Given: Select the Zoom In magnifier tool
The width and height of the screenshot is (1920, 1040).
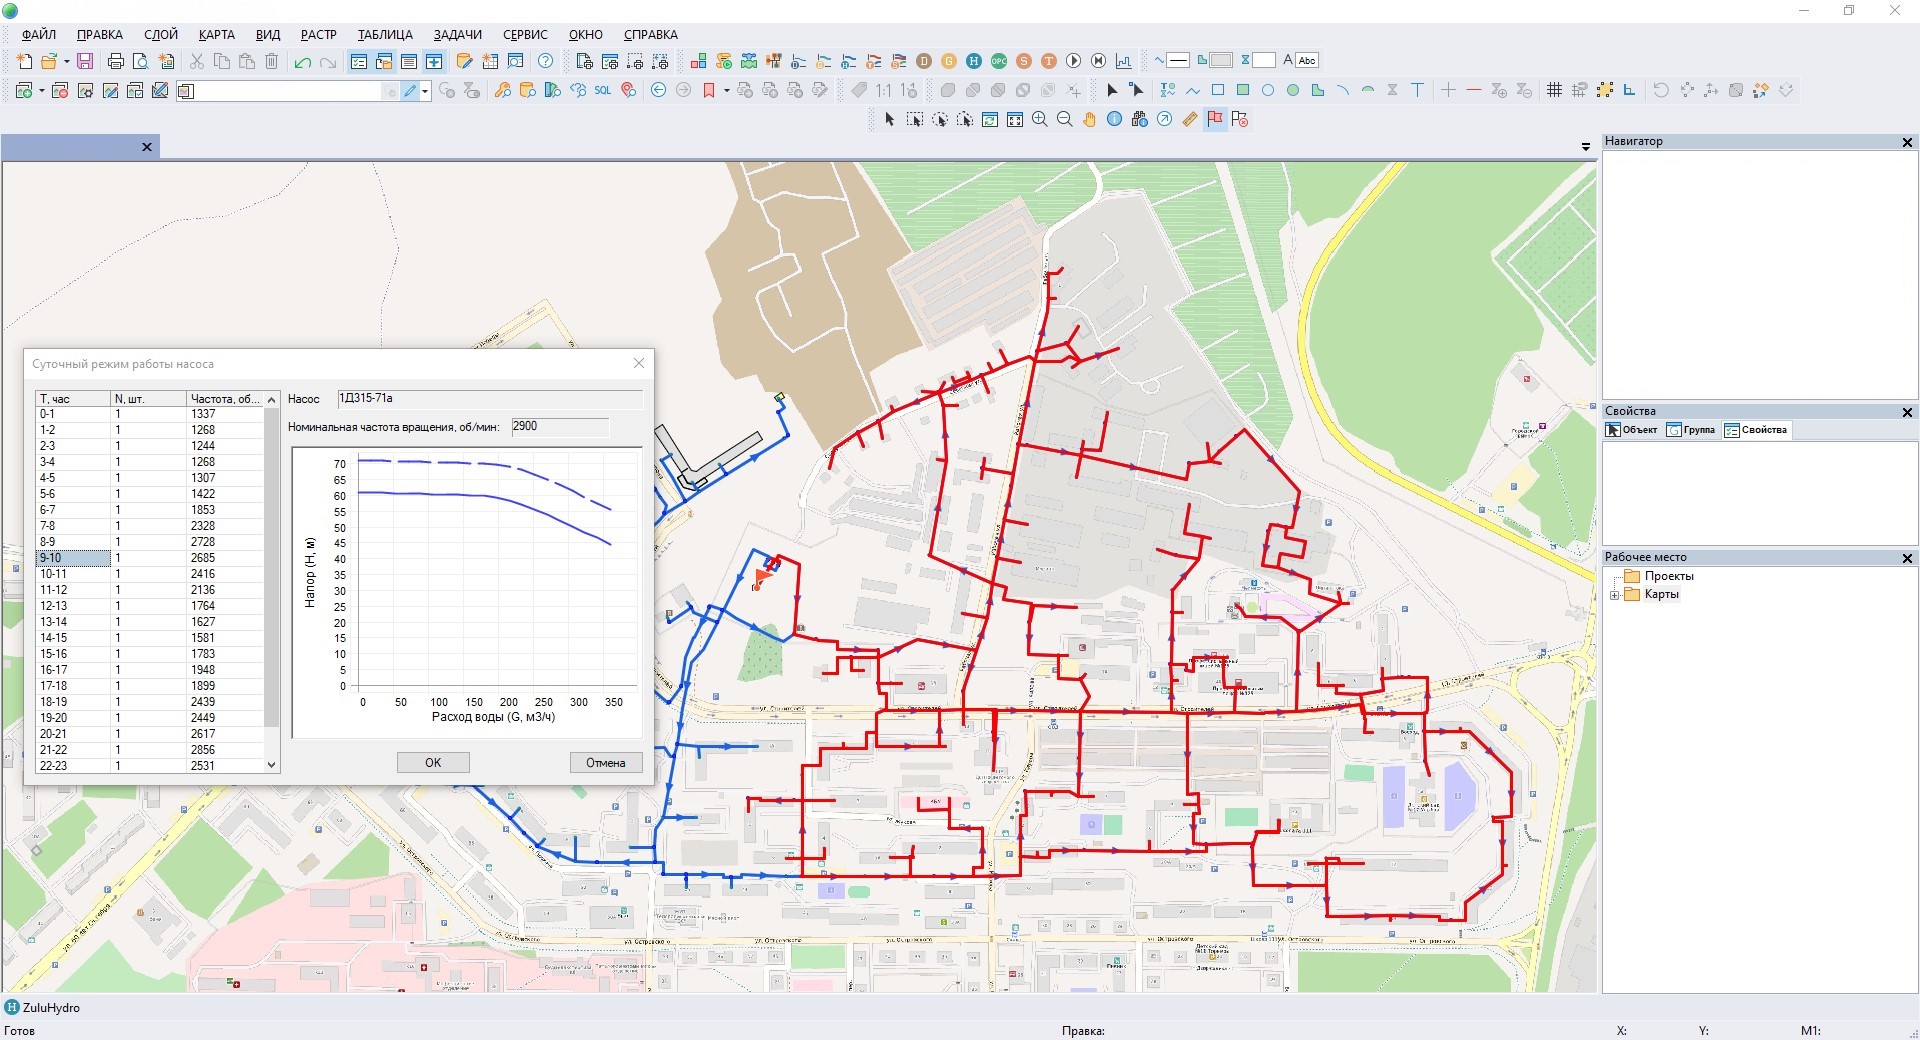Looking at the screenshot, I should point(1040,120).
